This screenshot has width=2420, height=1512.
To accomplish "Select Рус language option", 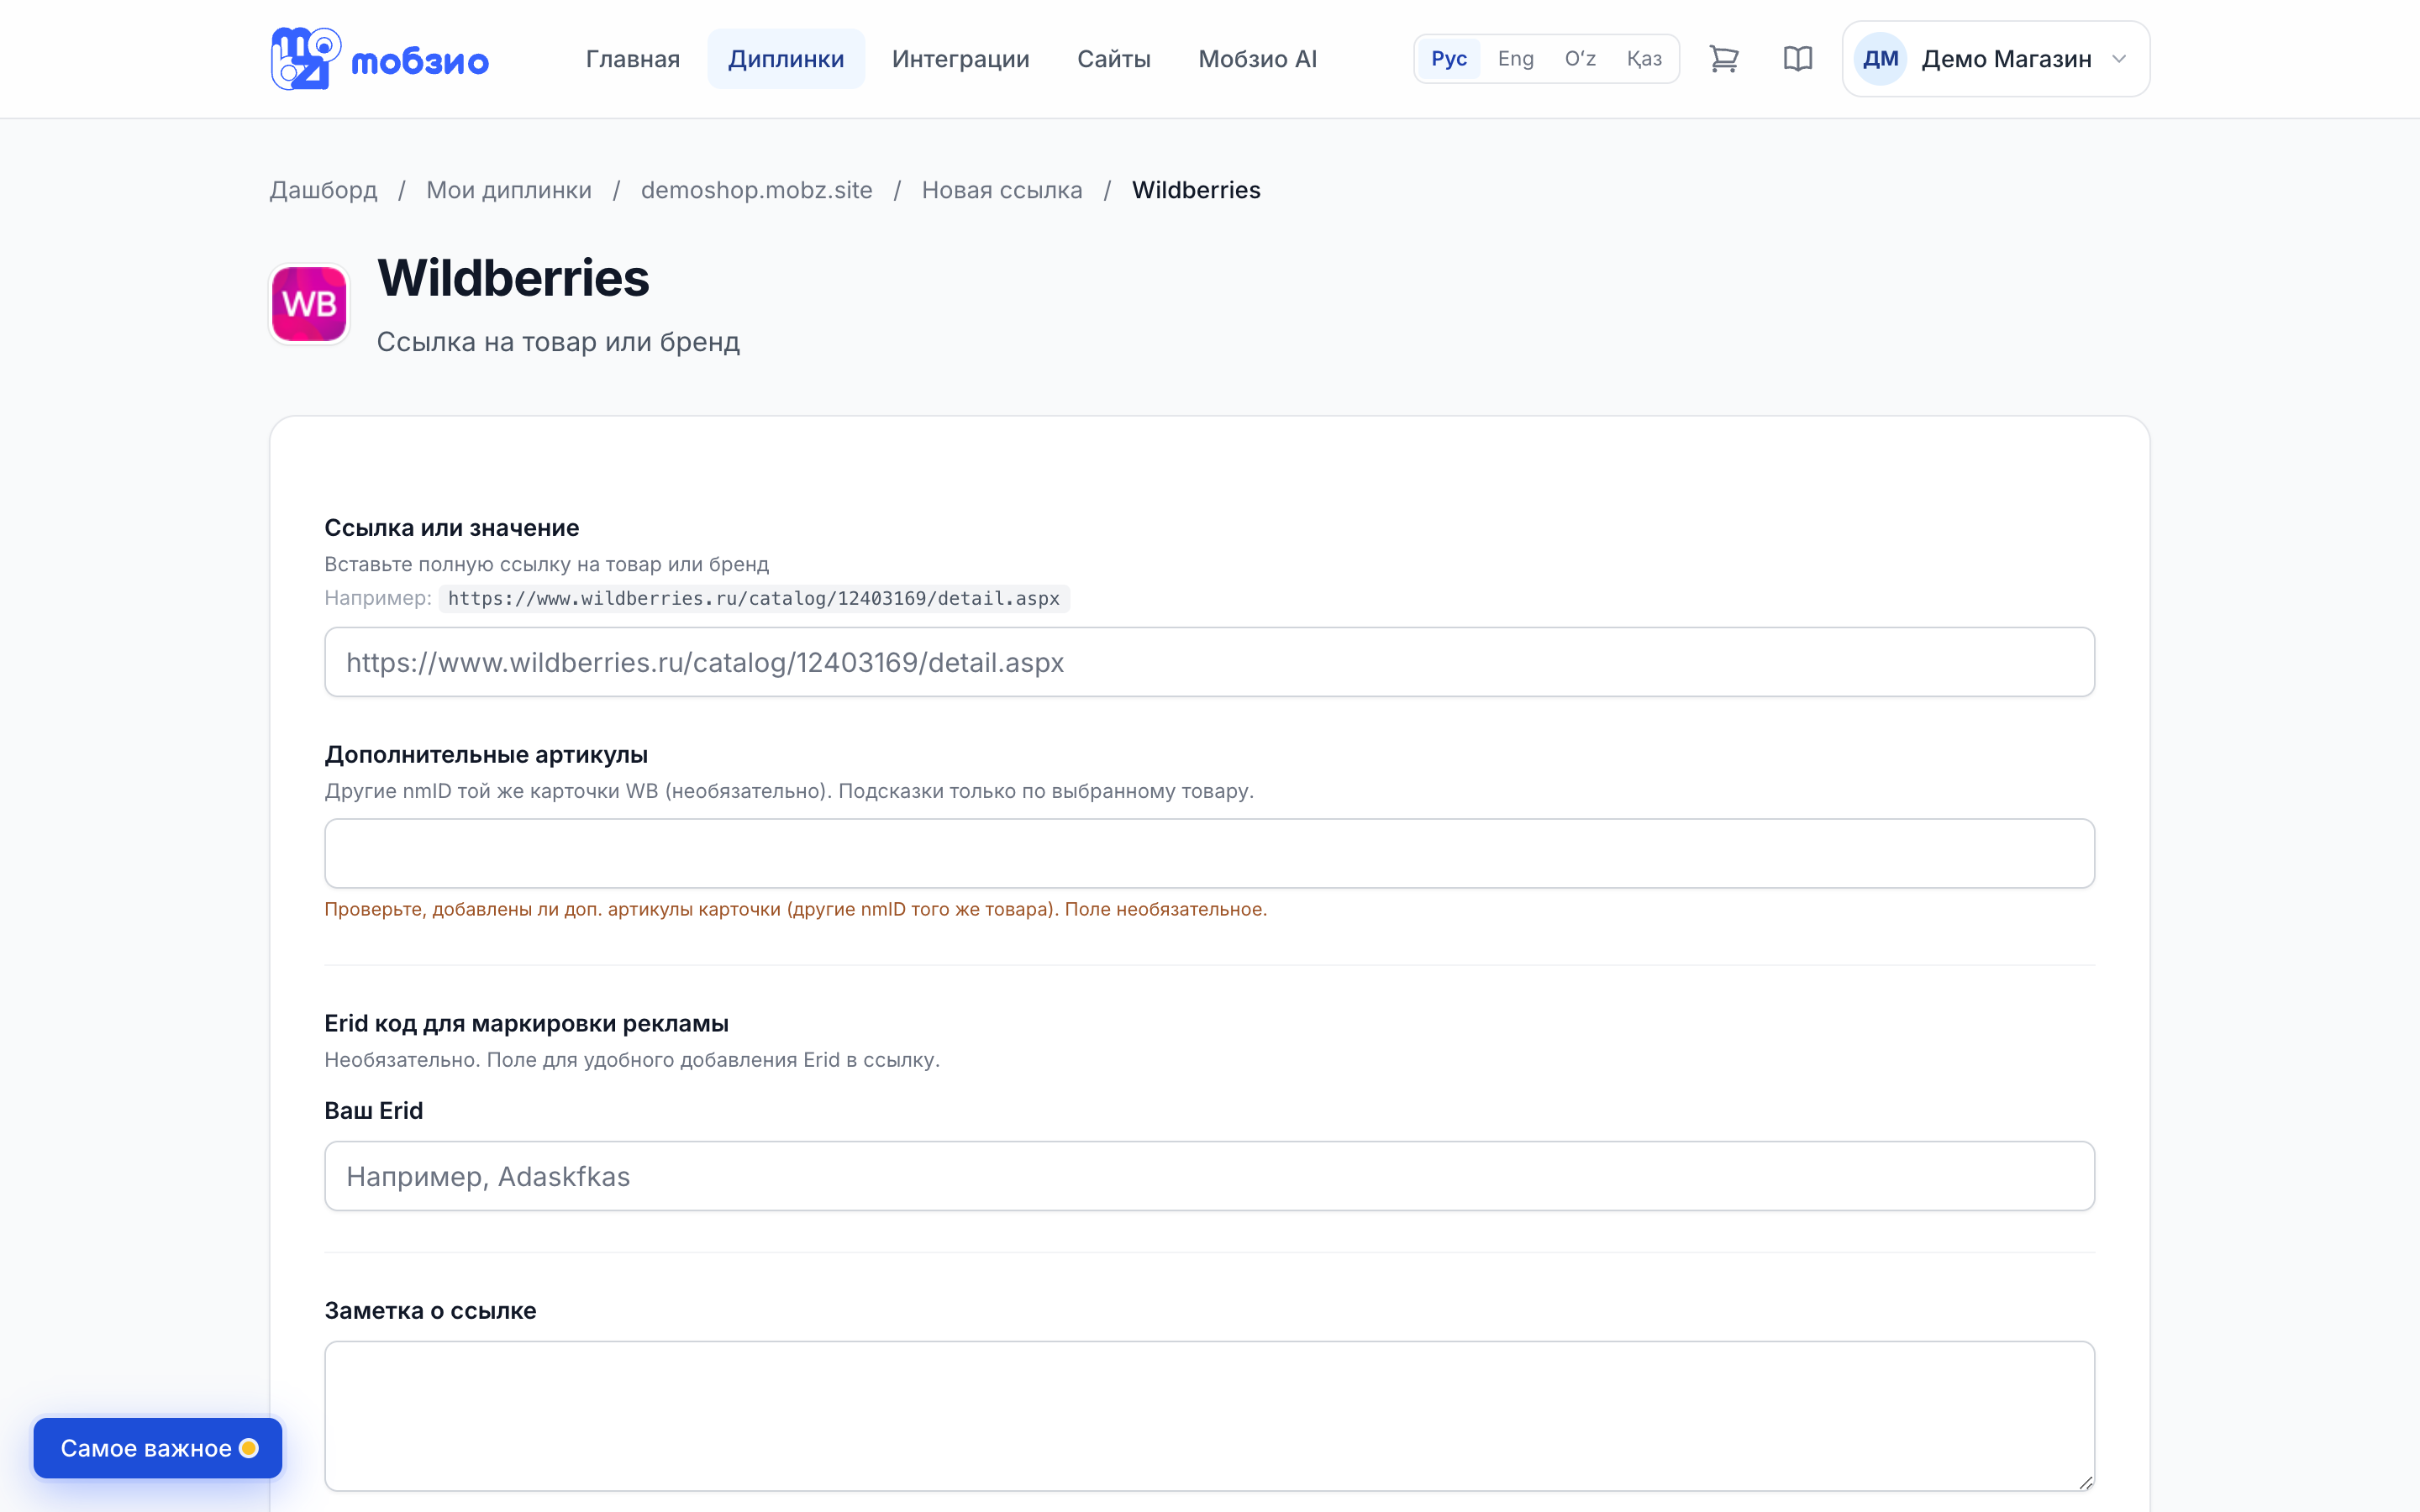I will (1449, 59).
